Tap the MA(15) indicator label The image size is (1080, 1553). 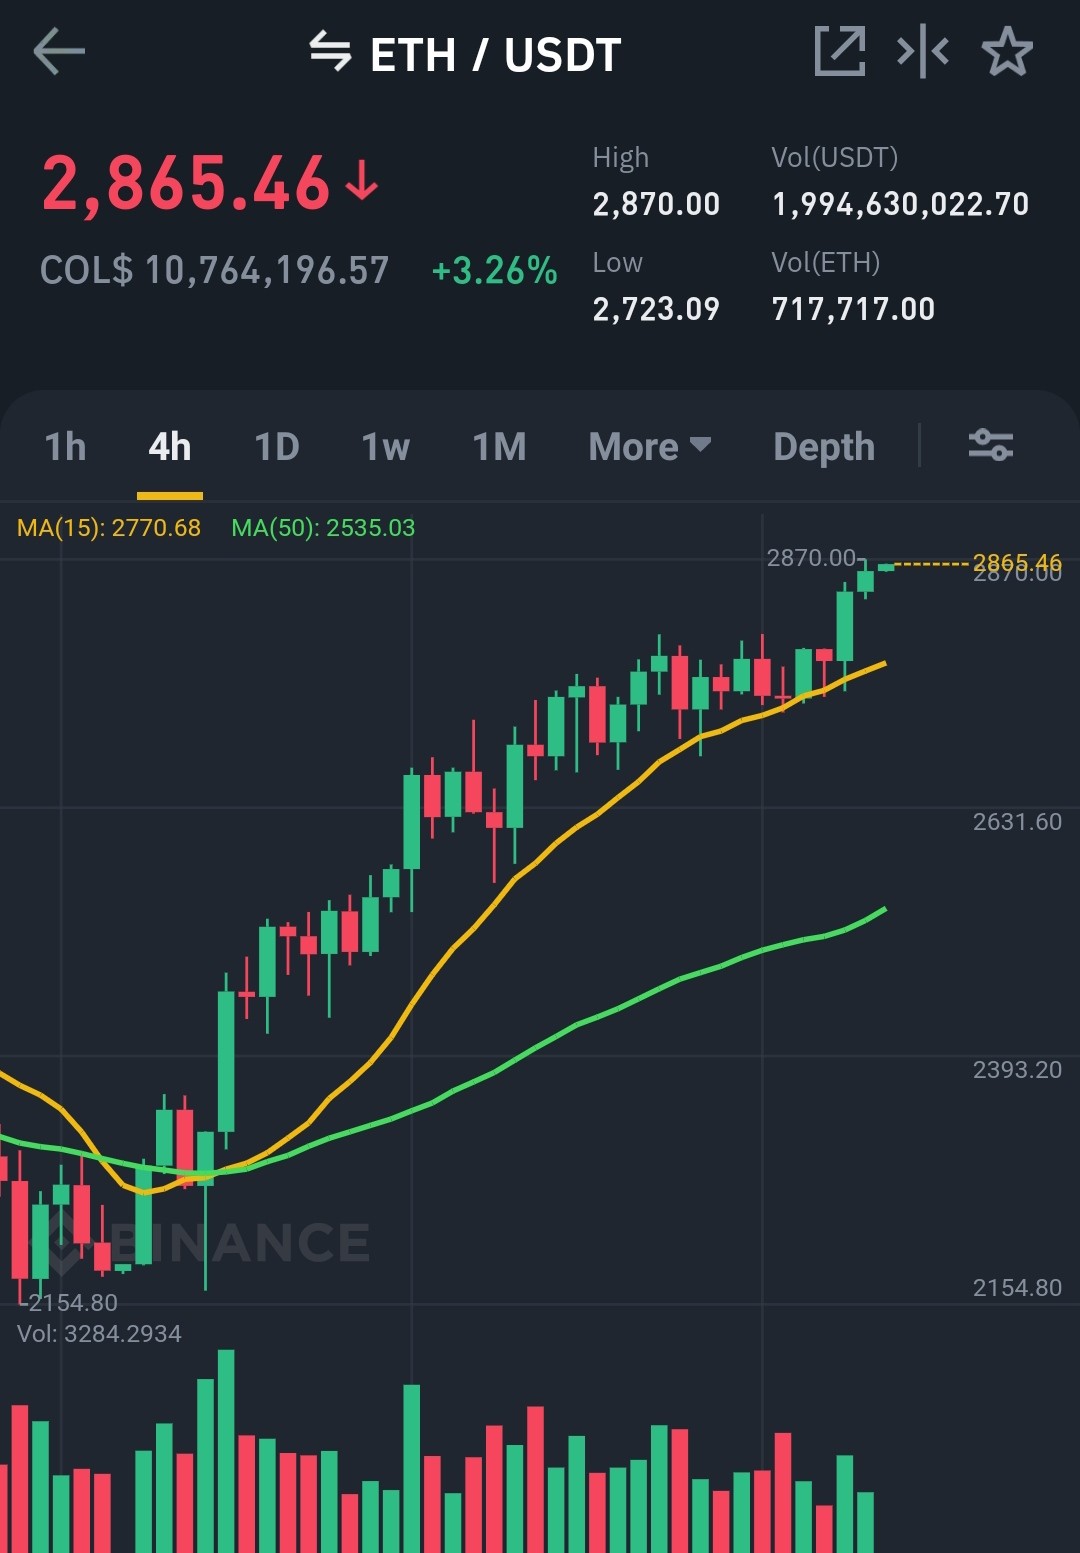(x=109, y=528)
